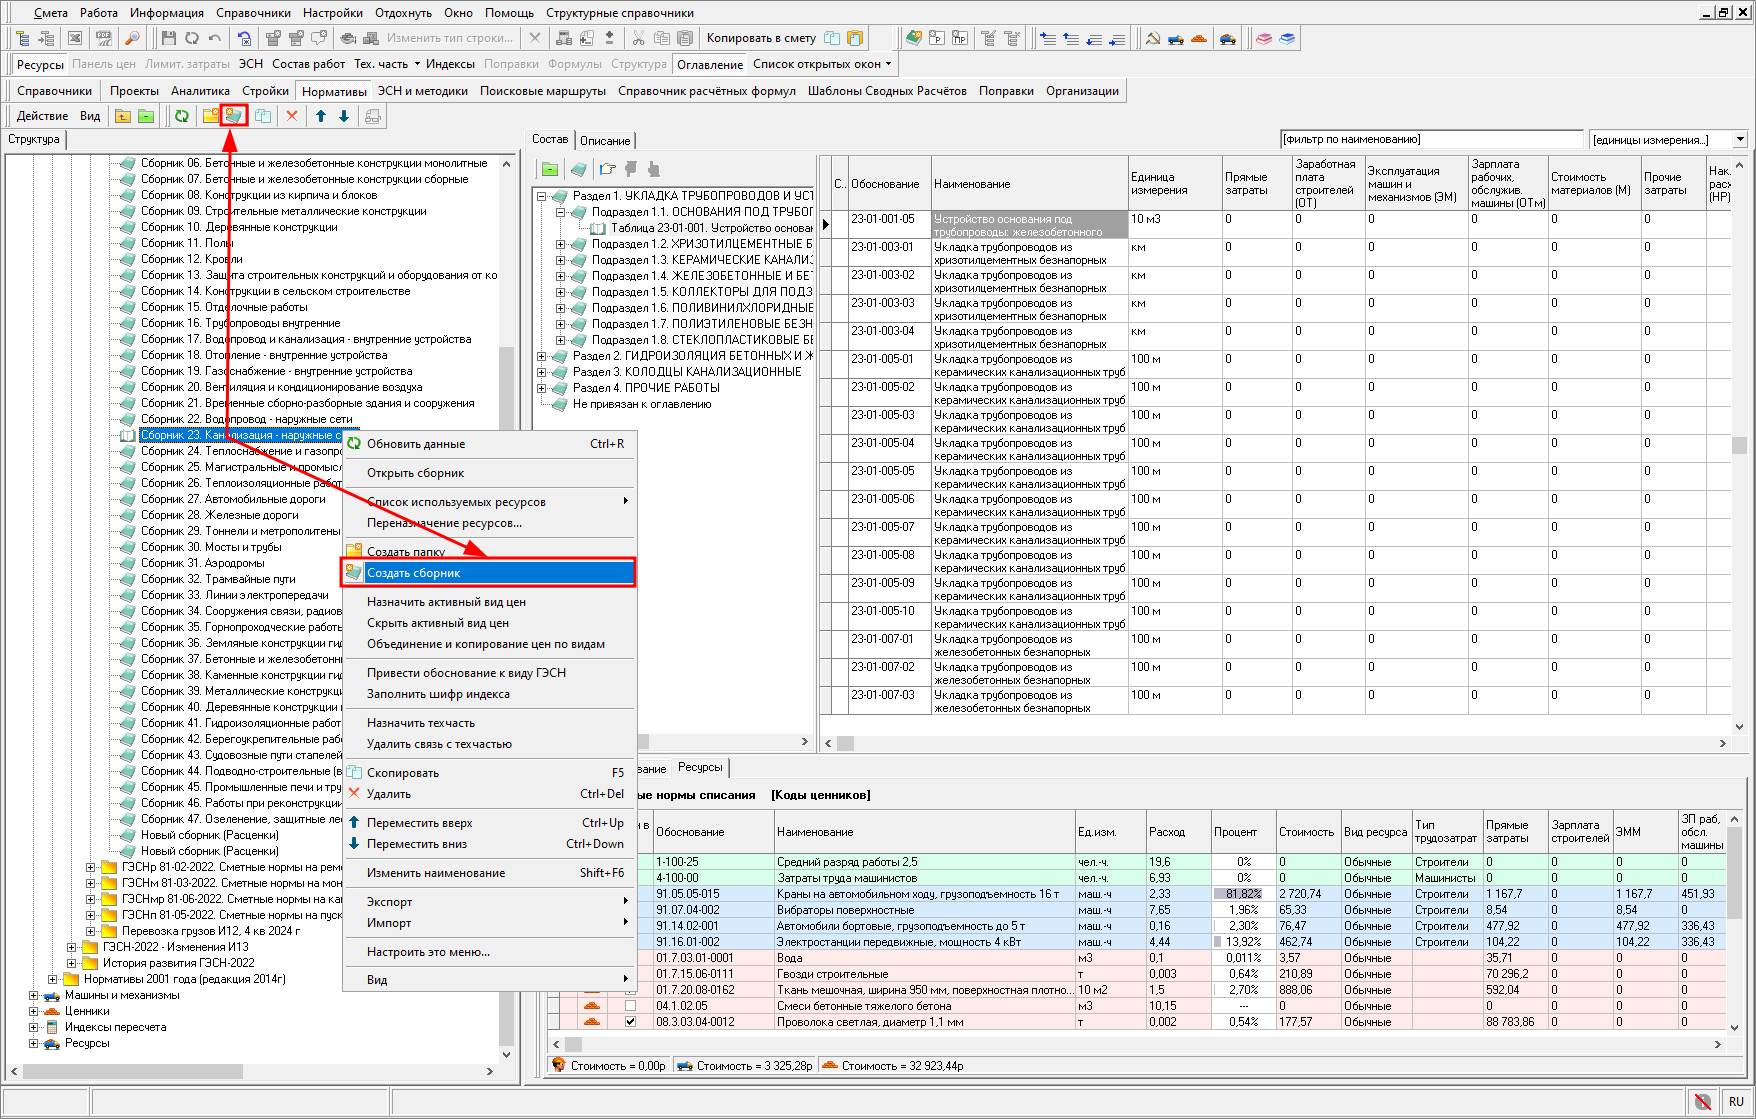This screenshot has width=1756, height=1119.
Task: Check the checkbox for row 04.1.02.05
Action: point(630,1006)
